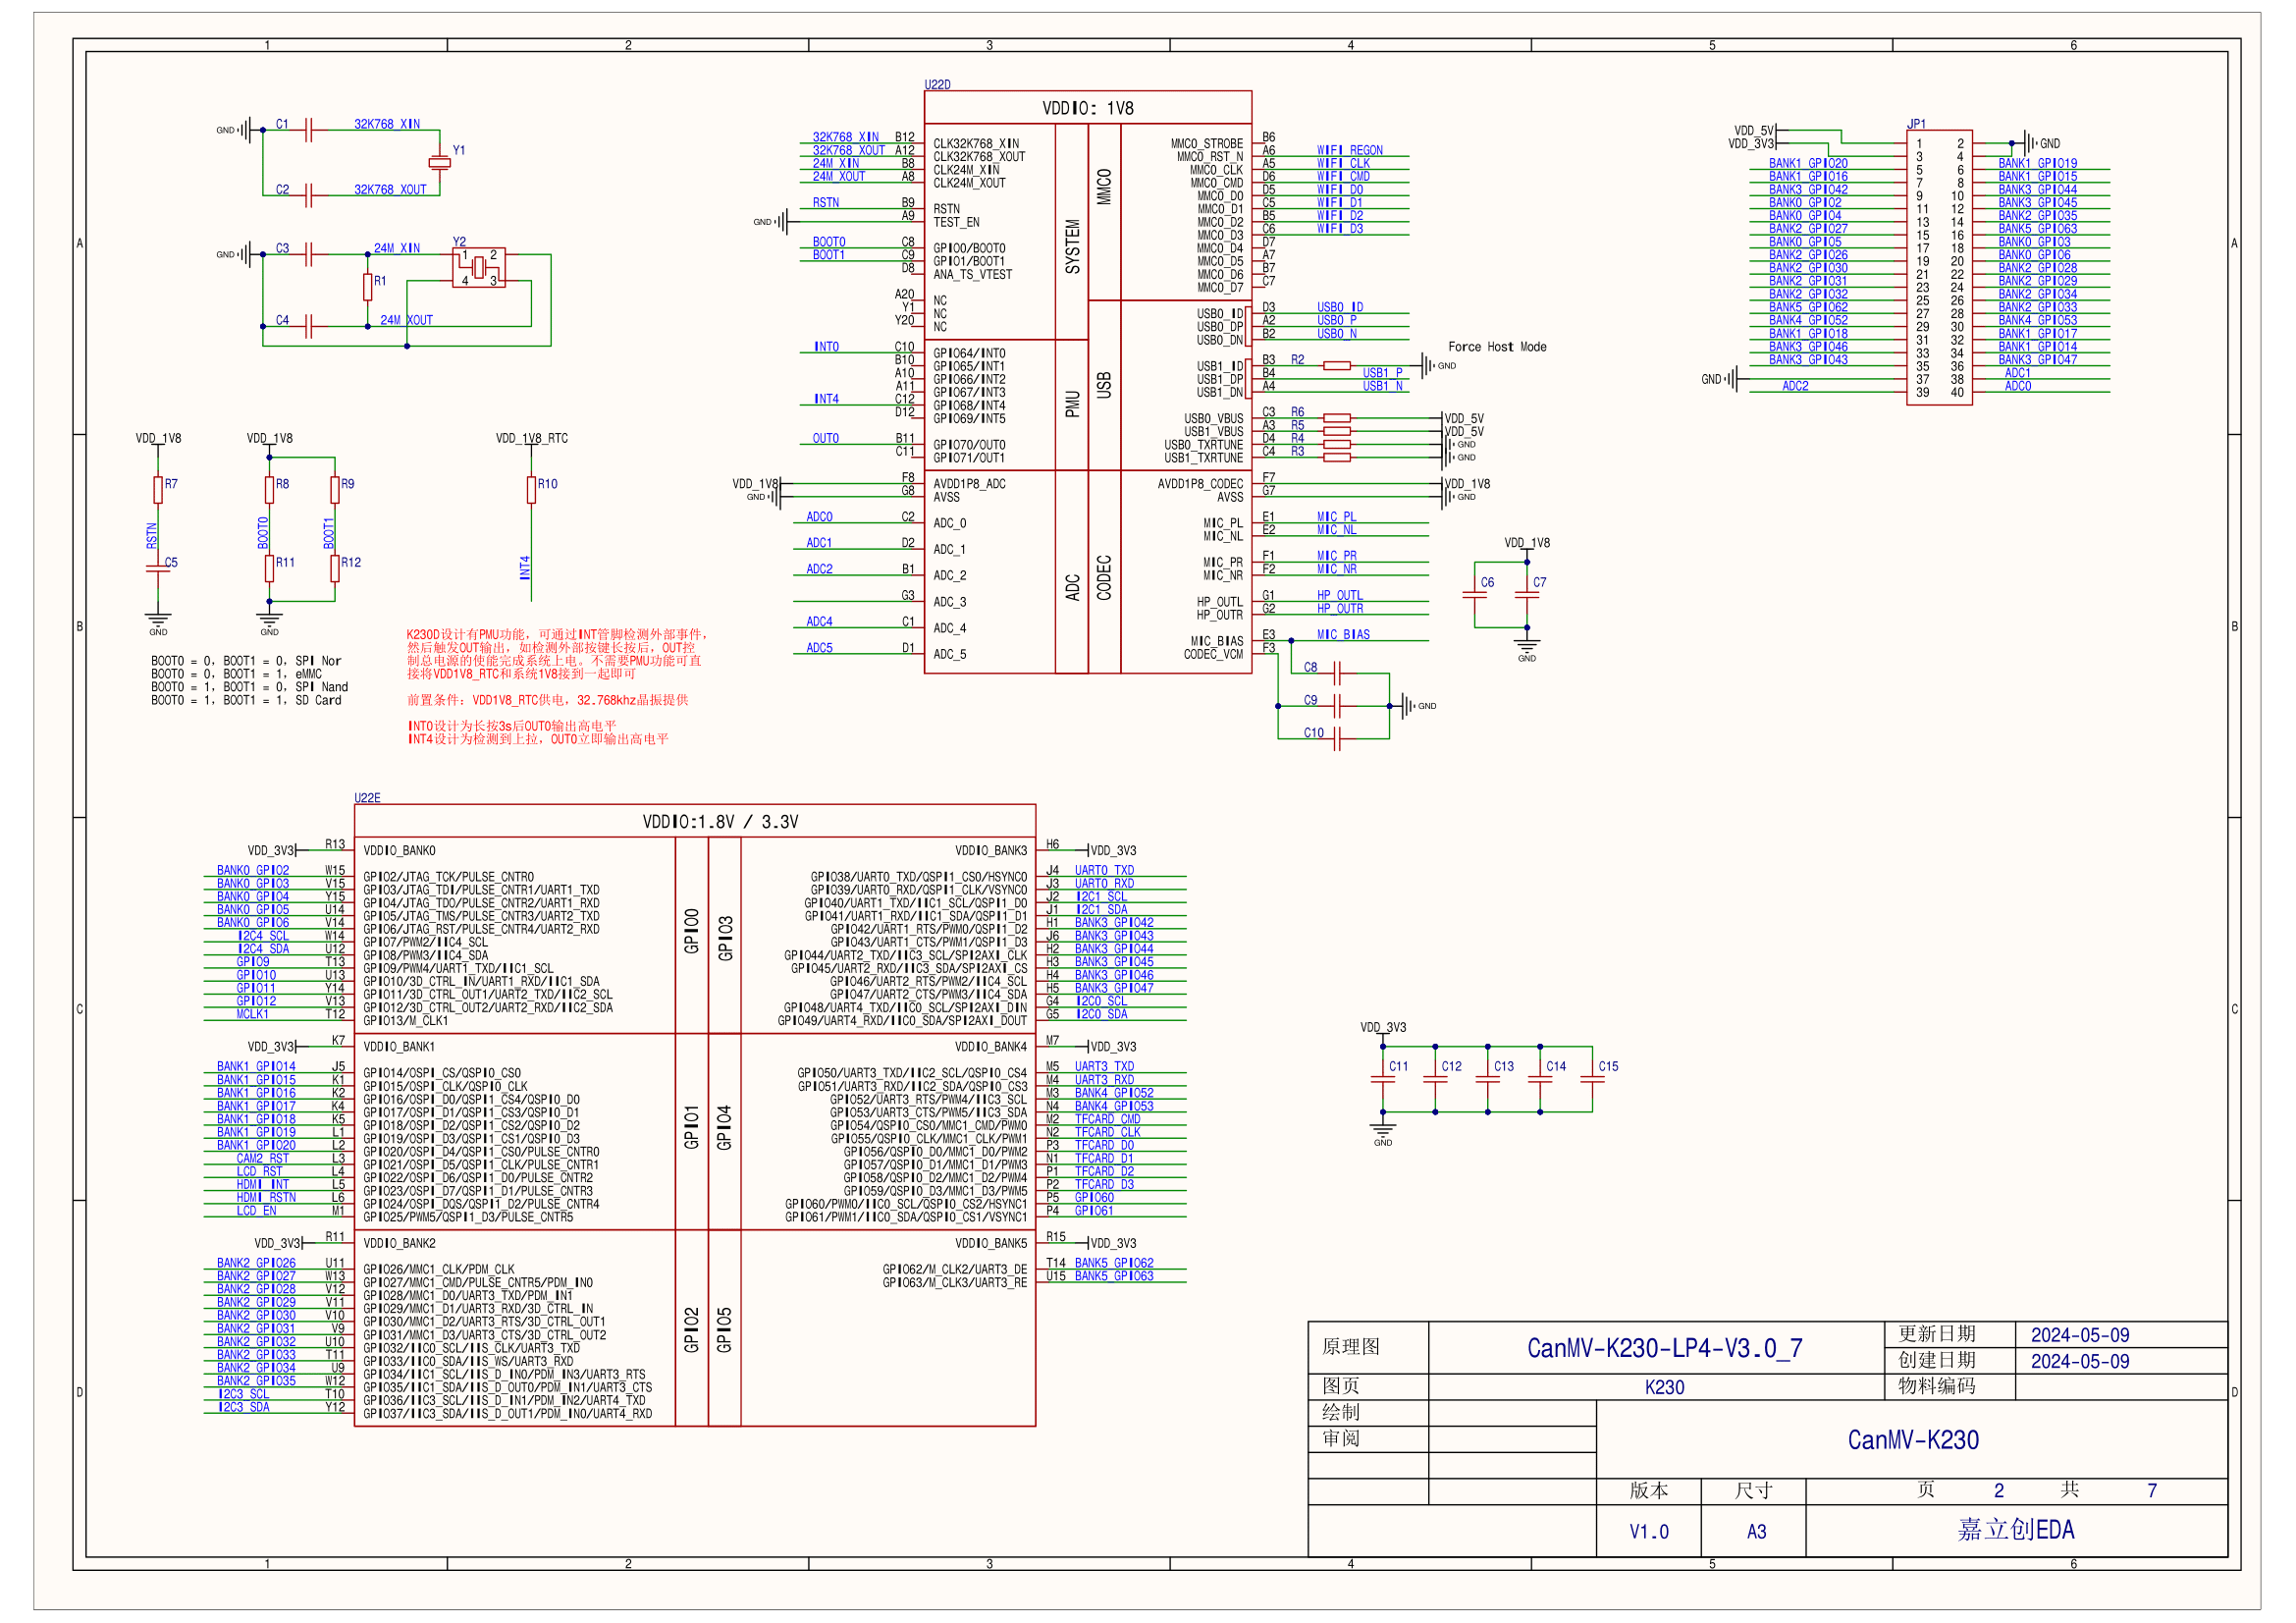The width and height of the screenshot is (2296, 1623).
Task: Click the TFCARD_CMD net label
Action: tap(1107, 1119)
